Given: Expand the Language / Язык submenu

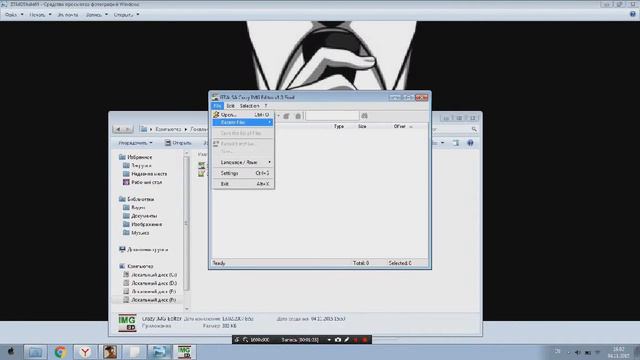Looking at the screenshot, I should point(243,162).
